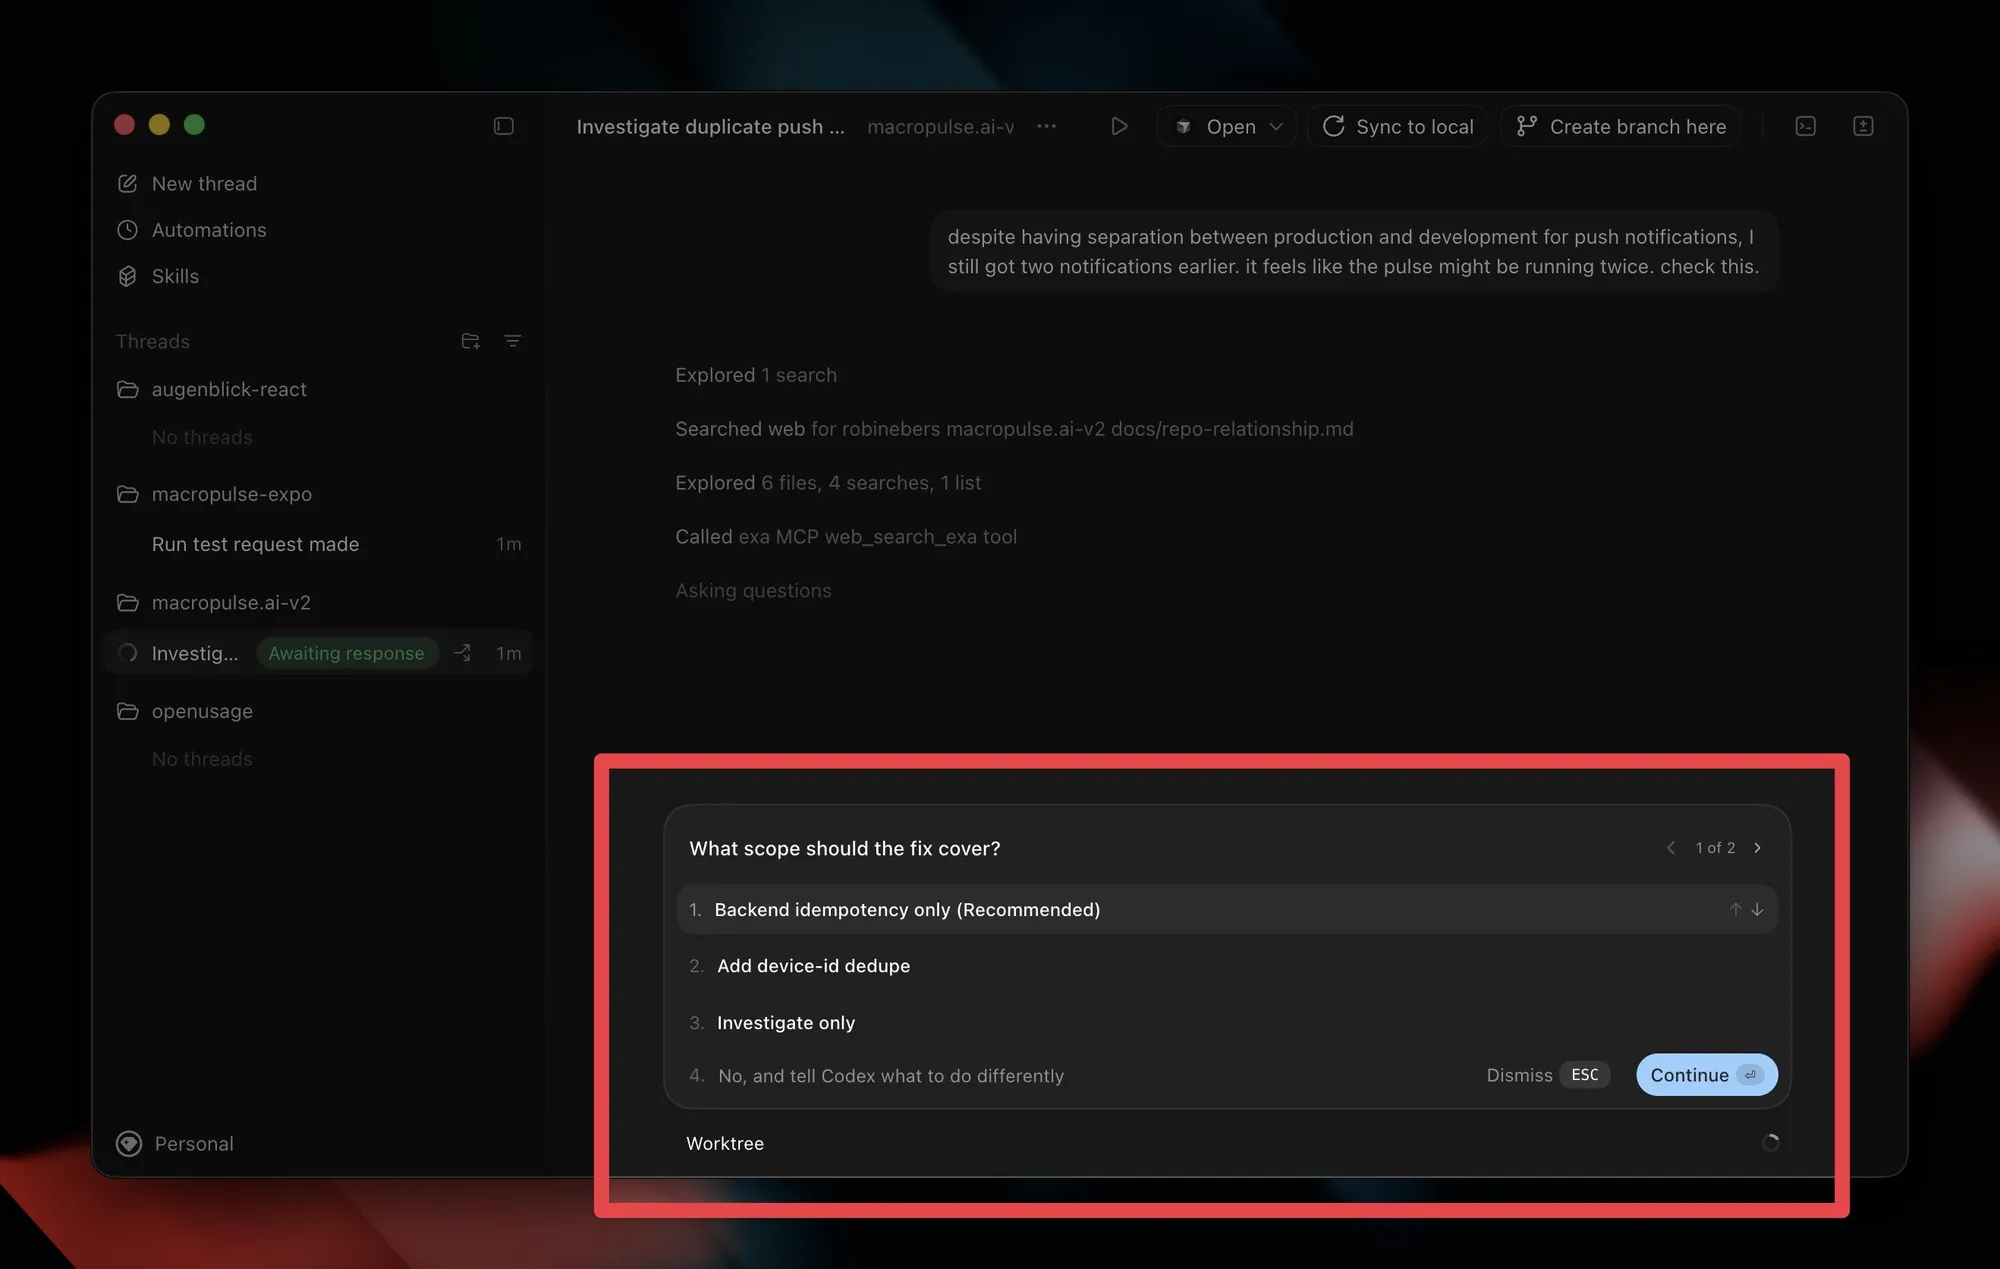Expand the 'Explored 1 search' step

click(x=756, y=375)
